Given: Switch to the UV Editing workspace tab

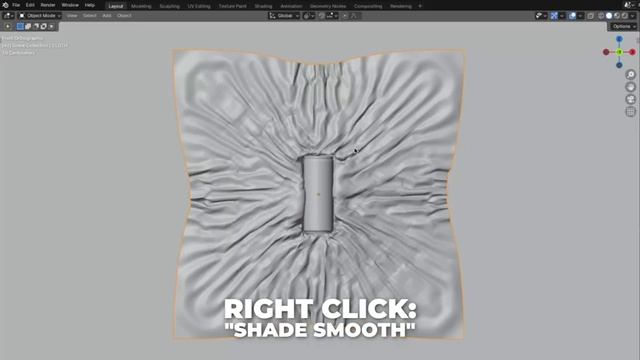Looking at the screenshot, I should (199, 6).
